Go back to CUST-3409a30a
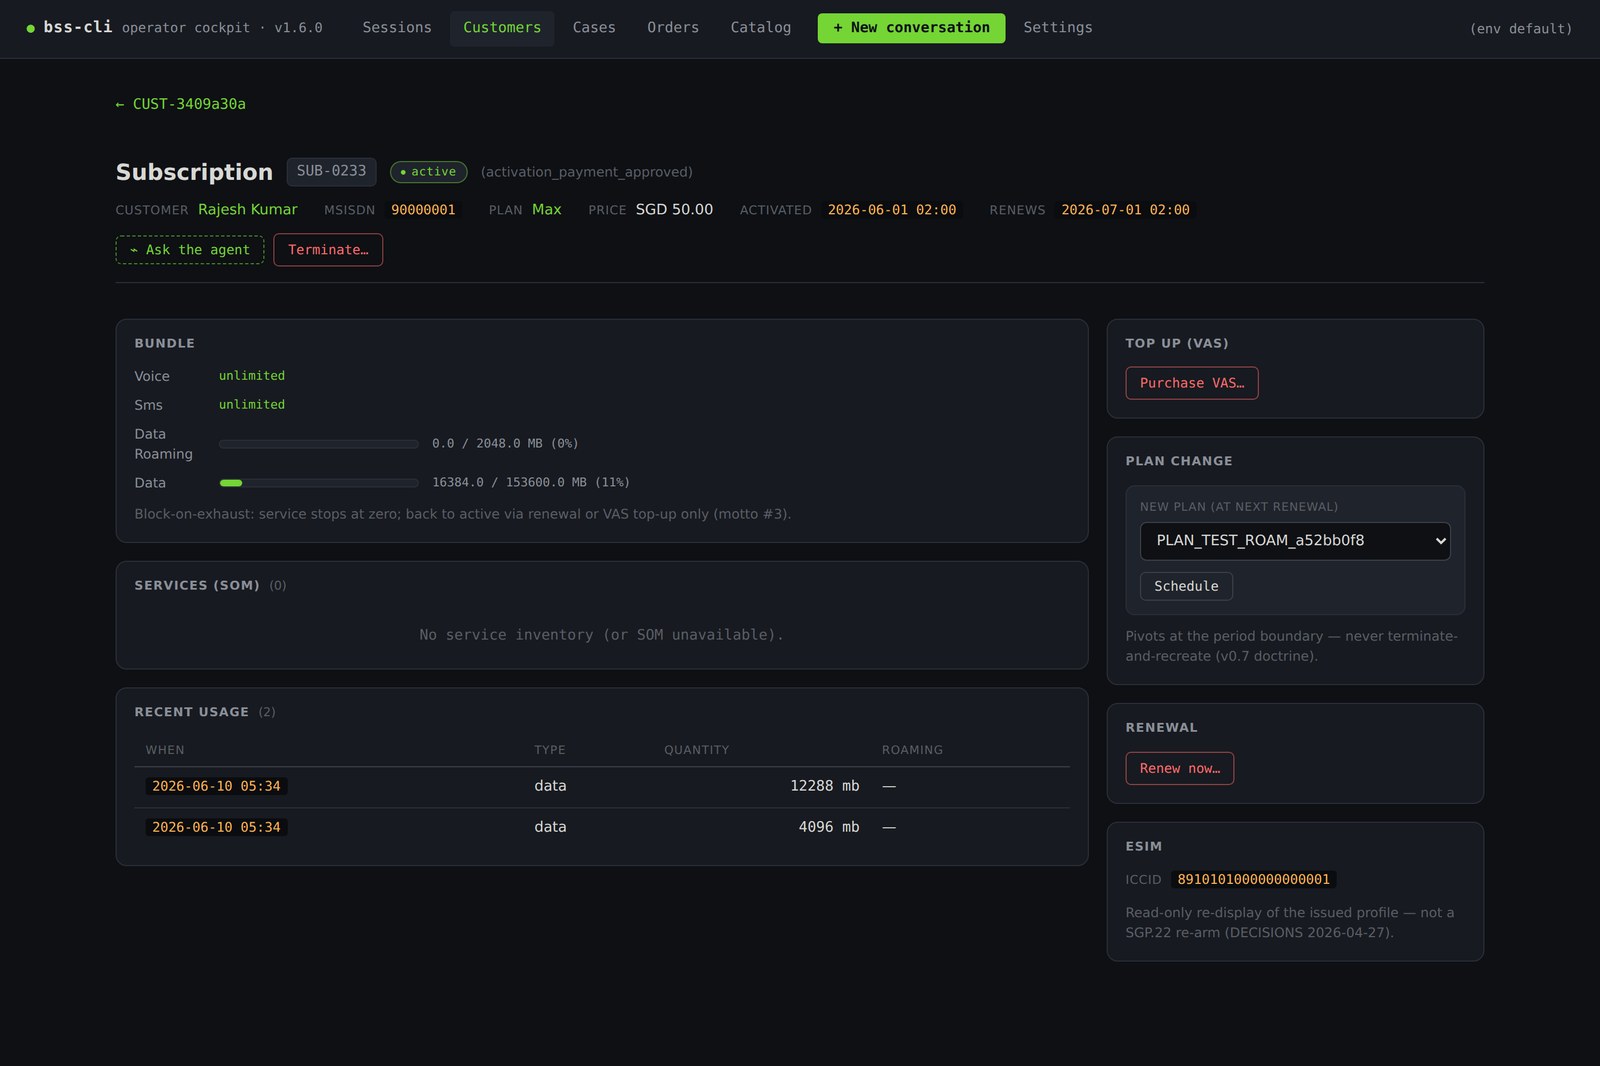Image resolution: width=1600 pixels, height=1066 pixels. pyautogui.click(x=180, y=104)
